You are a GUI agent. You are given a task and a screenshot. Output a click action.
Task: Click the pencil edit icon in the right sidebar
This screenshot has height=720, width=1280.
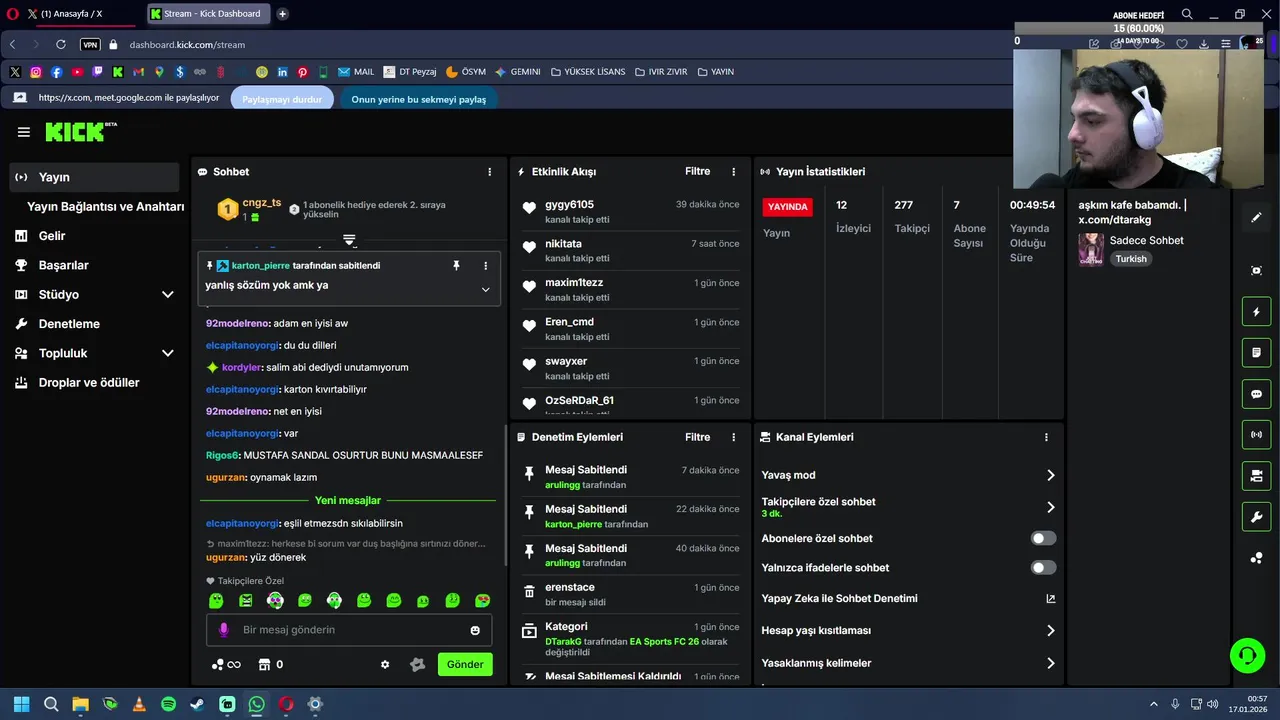tap(1257, 217)
